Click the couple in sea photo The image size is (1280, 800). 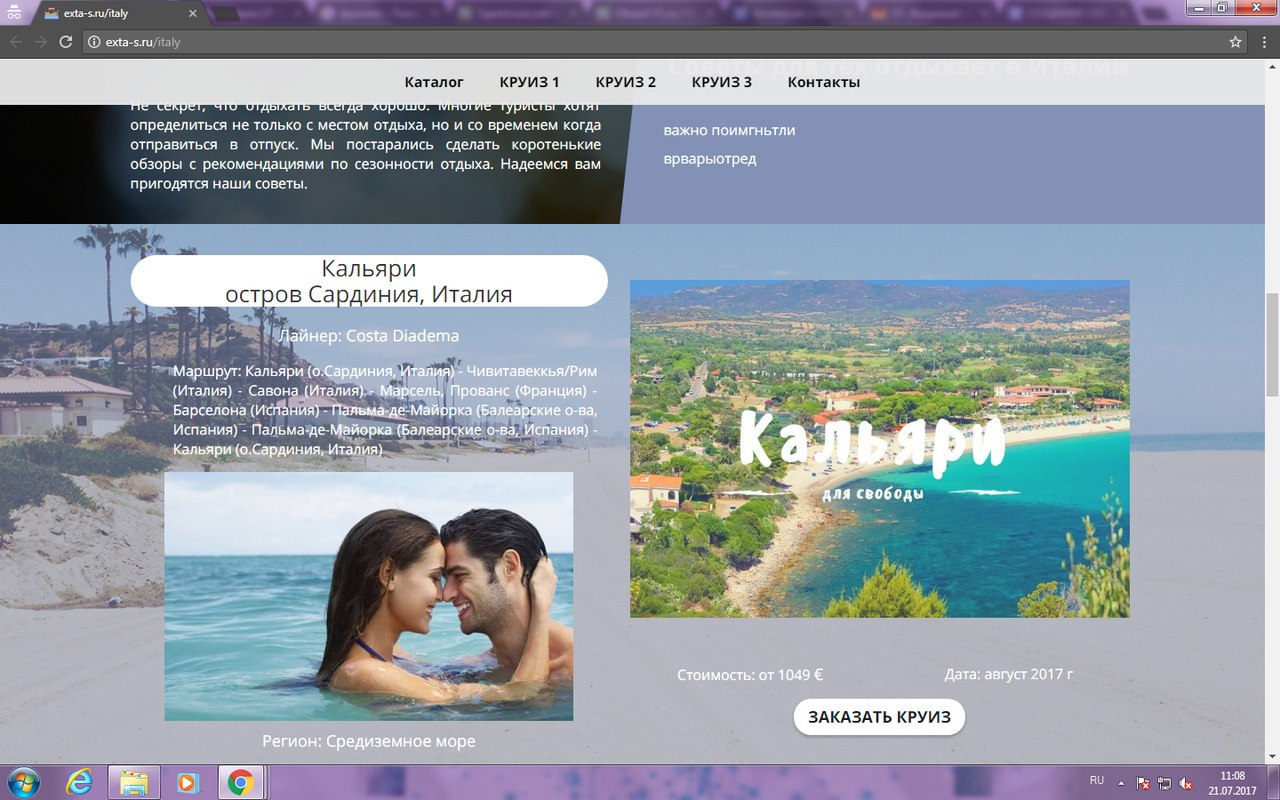[369, 596]
